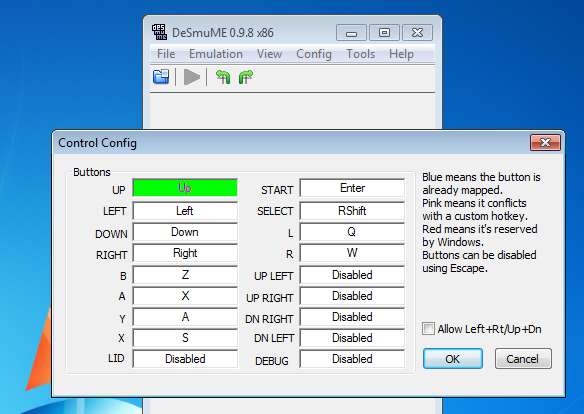Select the green UP mapping field

[x=185, y=188]
